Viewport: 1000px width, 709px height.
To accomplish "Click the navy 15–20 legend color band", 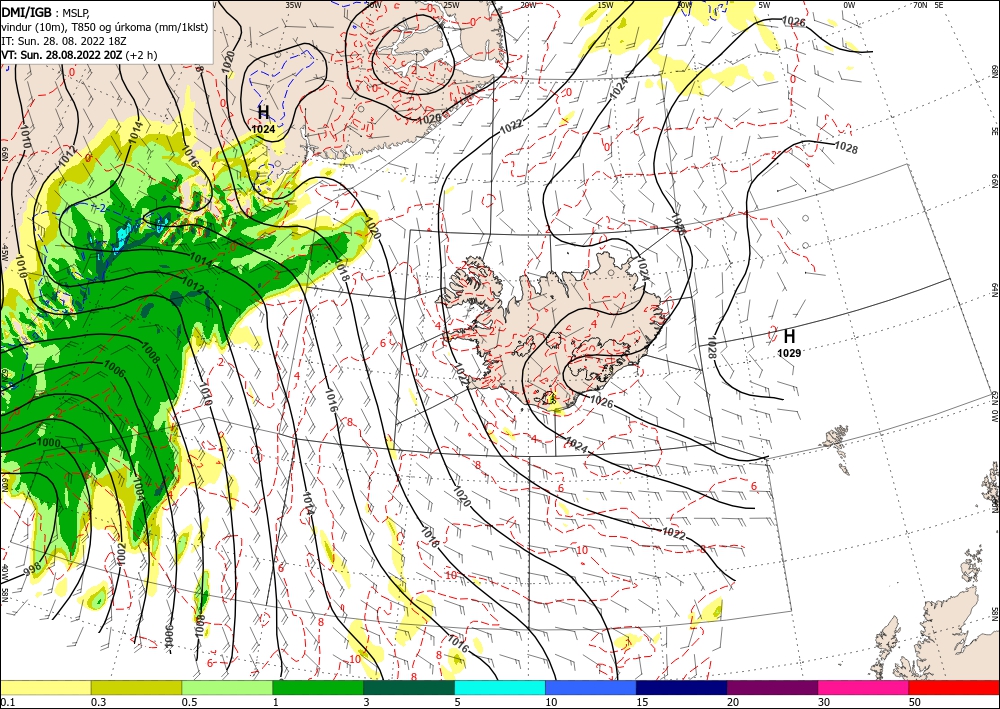I will 682,687.
